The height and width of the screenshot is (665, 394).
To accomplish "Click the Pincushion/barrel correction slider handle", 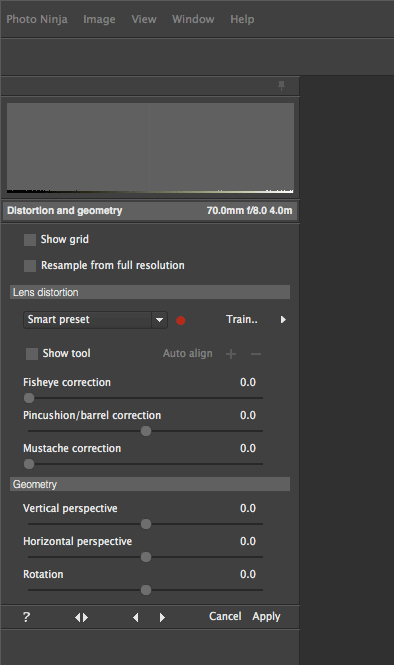I will point(146,431).
